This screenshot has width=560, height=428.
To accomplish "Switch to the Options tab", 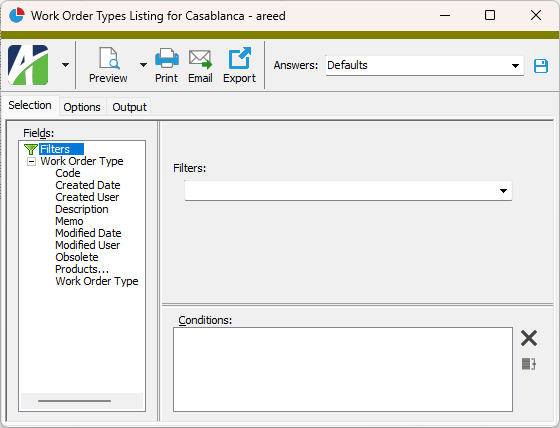I will coord(82,107).
